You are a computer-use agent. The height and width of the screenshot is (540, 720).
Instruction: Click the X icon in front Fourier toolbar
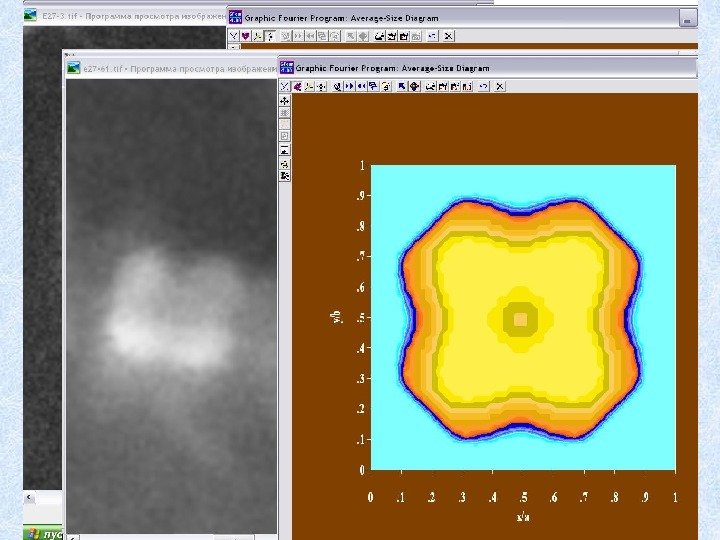tap(500, 86)
